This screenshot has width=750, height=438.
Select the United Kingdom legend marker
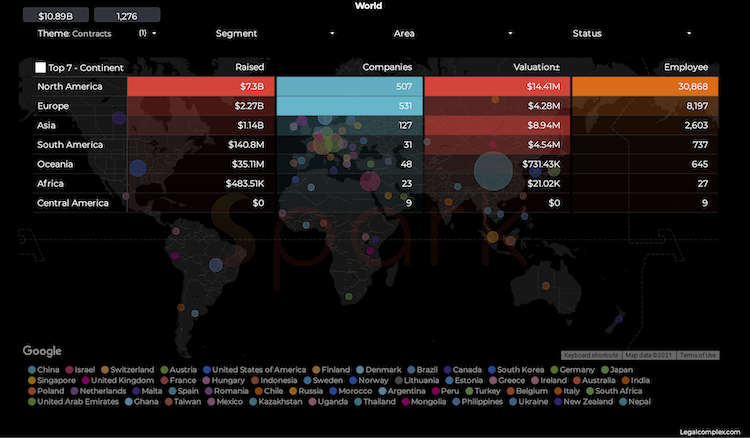pos(86,381)
